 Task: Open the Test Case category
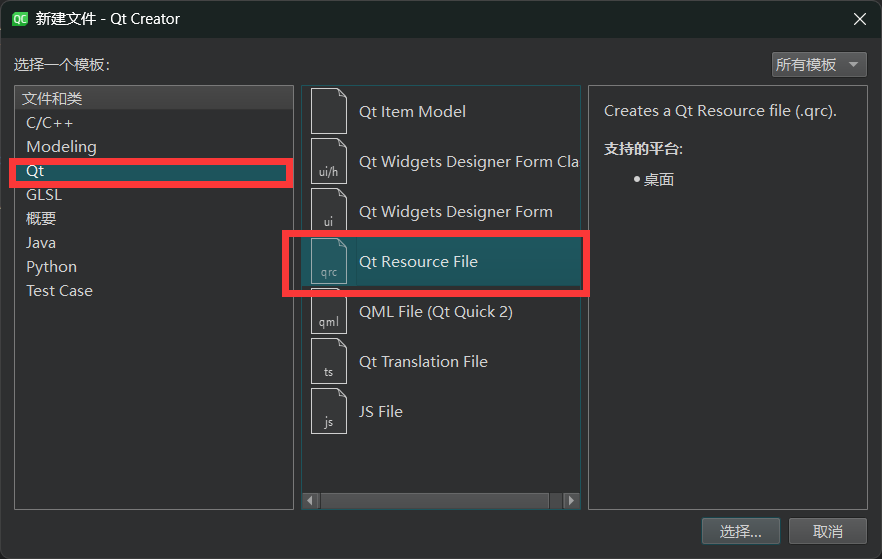(59, 291)
